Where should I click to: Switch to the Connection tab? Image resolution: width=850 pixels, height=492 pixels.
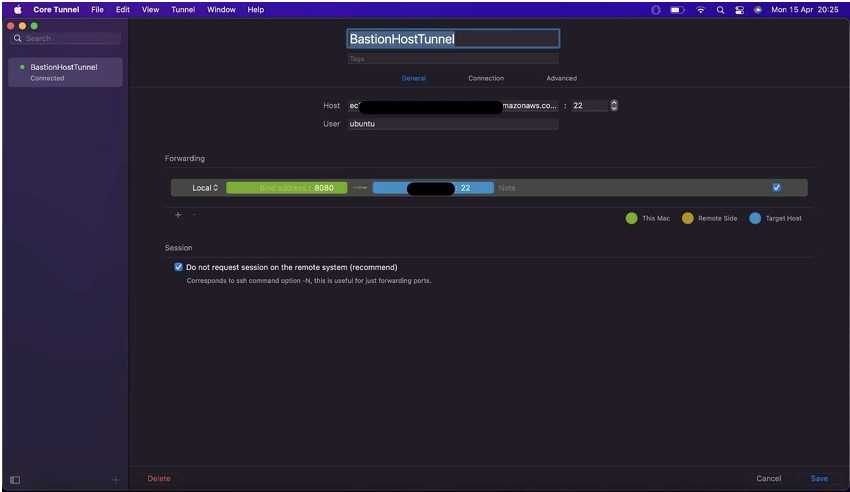(486, 78)
